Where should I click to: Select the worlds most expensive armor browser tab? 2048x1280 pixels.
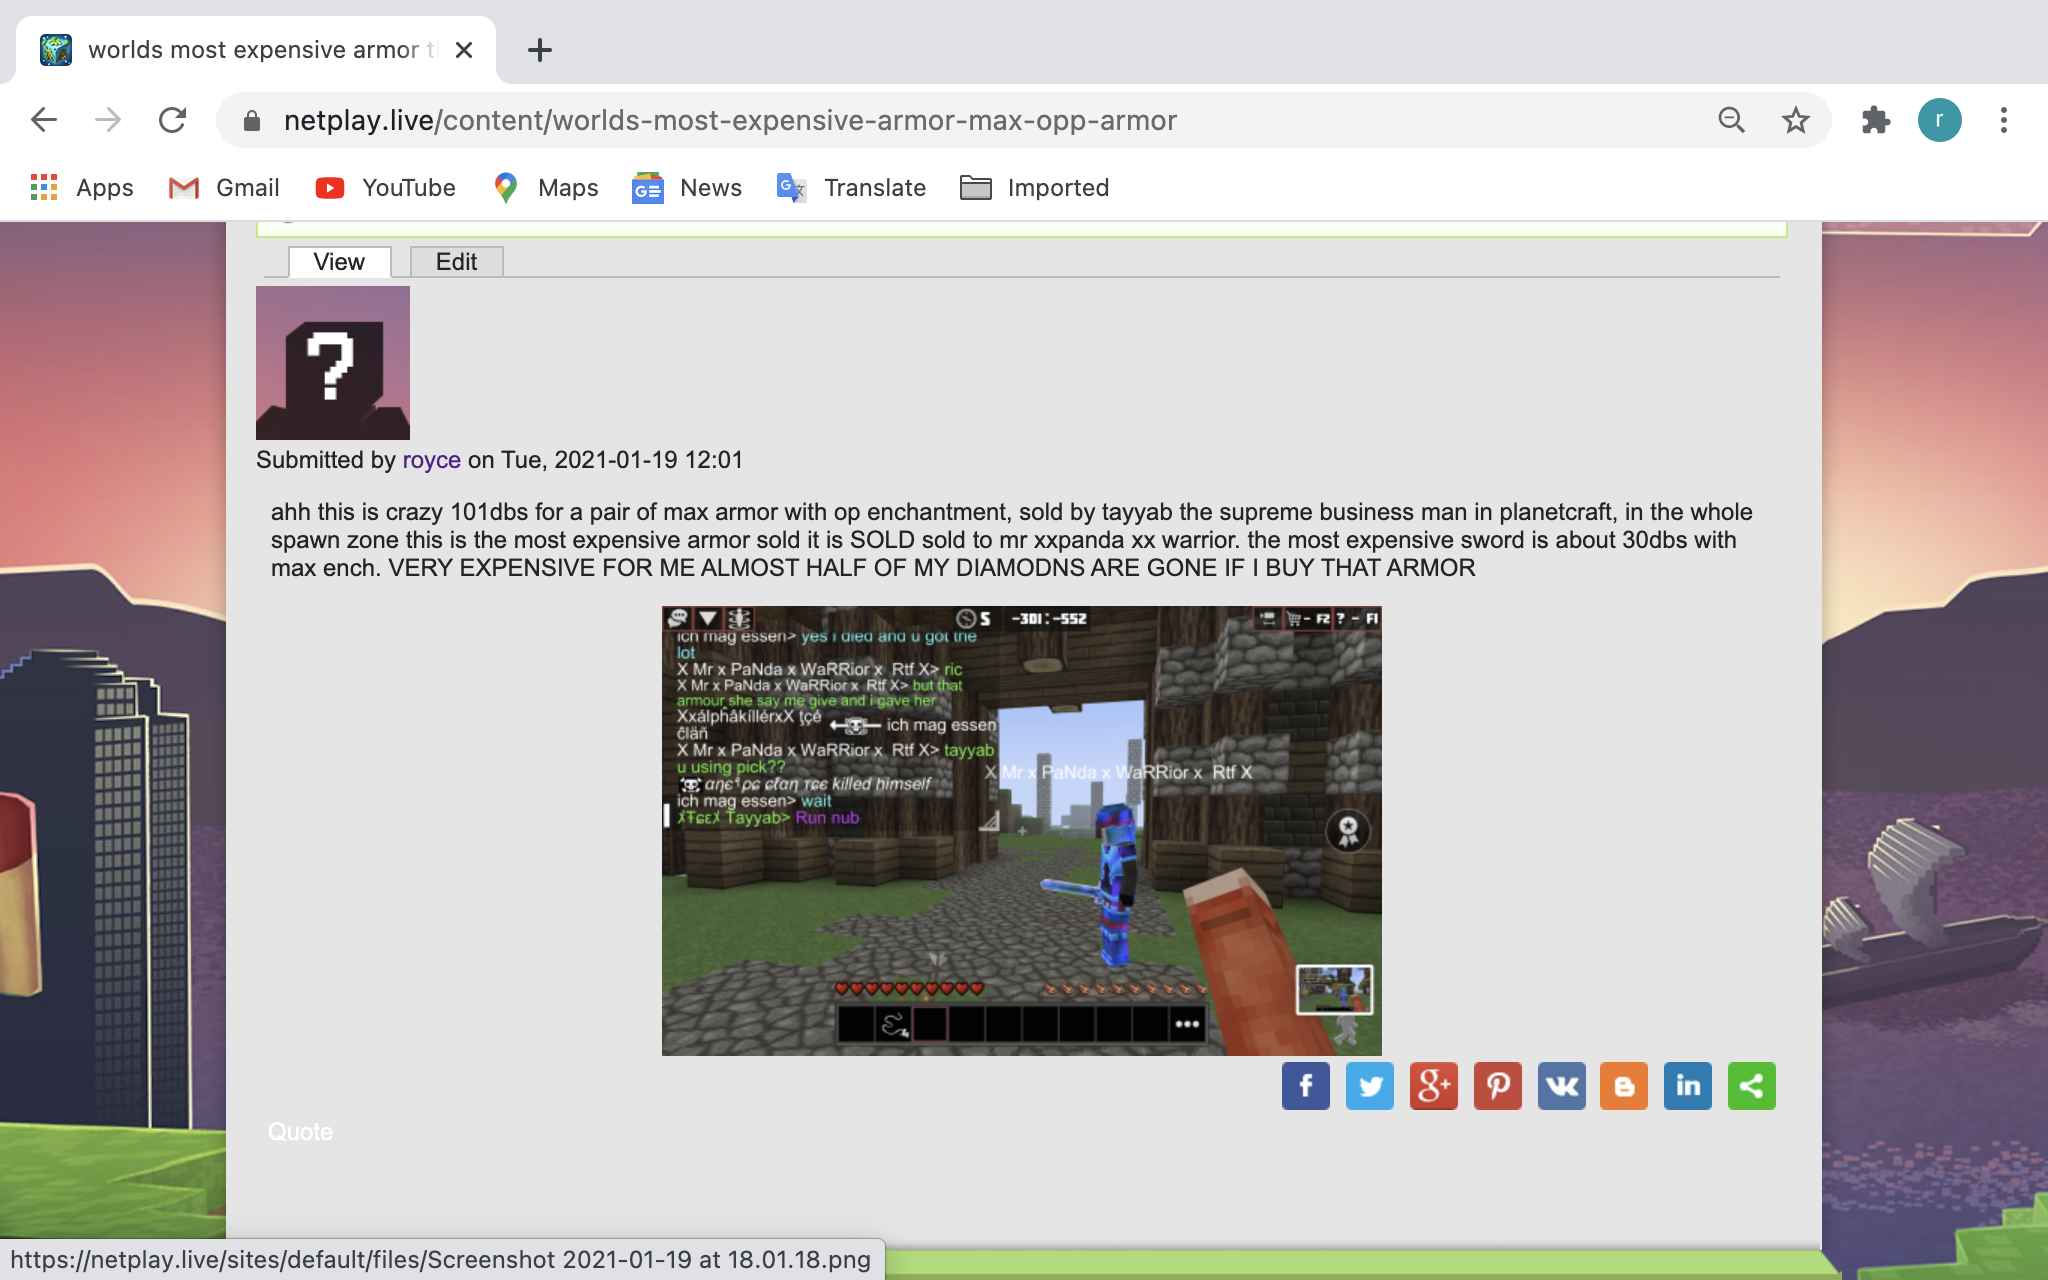(x=256, y=50)
